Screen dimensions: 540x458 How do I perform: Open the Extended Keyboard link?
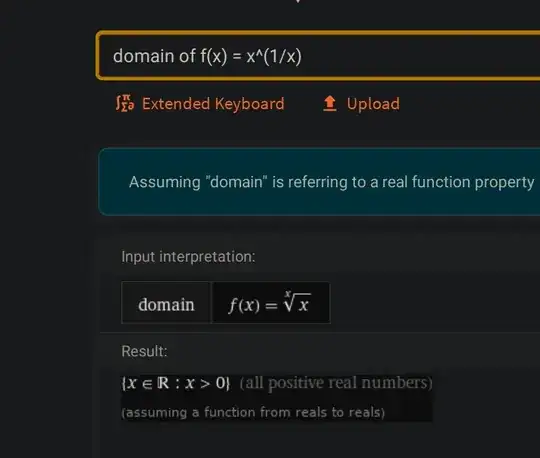point(200,103)
